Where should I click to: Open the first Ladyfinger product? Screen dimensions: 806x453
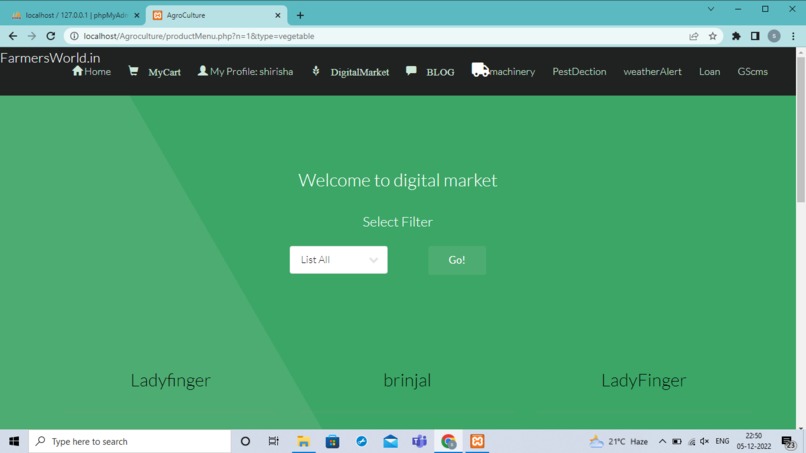pos(171,380)
